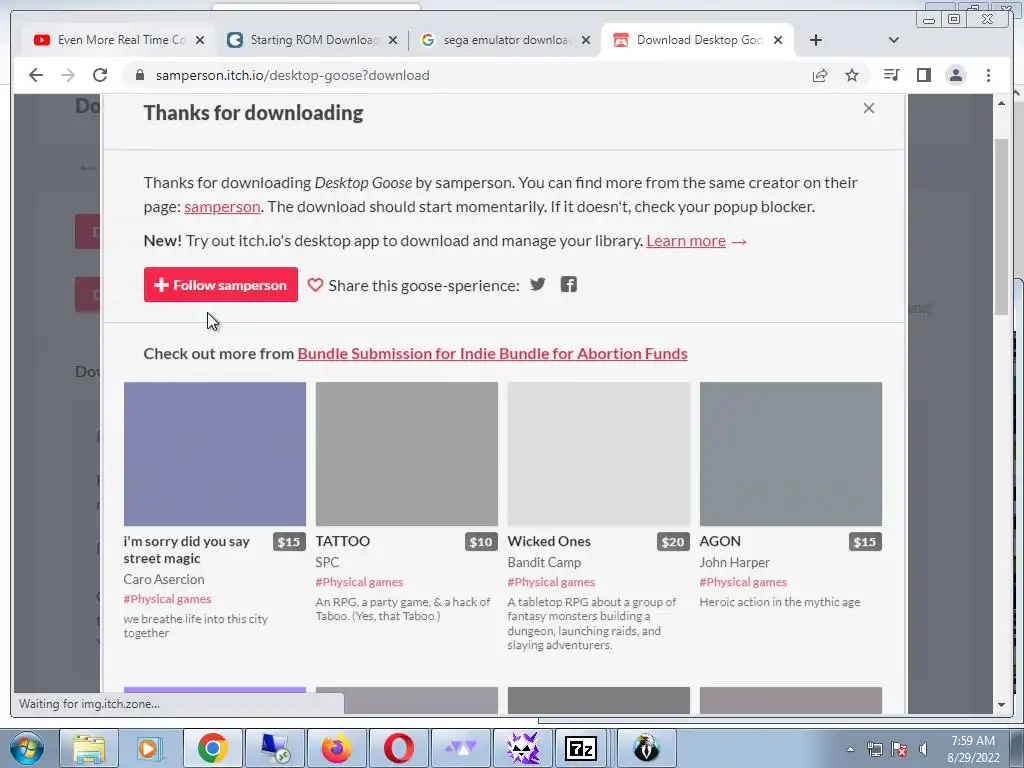Click #Physical games tag under street magic

(167, 599)
